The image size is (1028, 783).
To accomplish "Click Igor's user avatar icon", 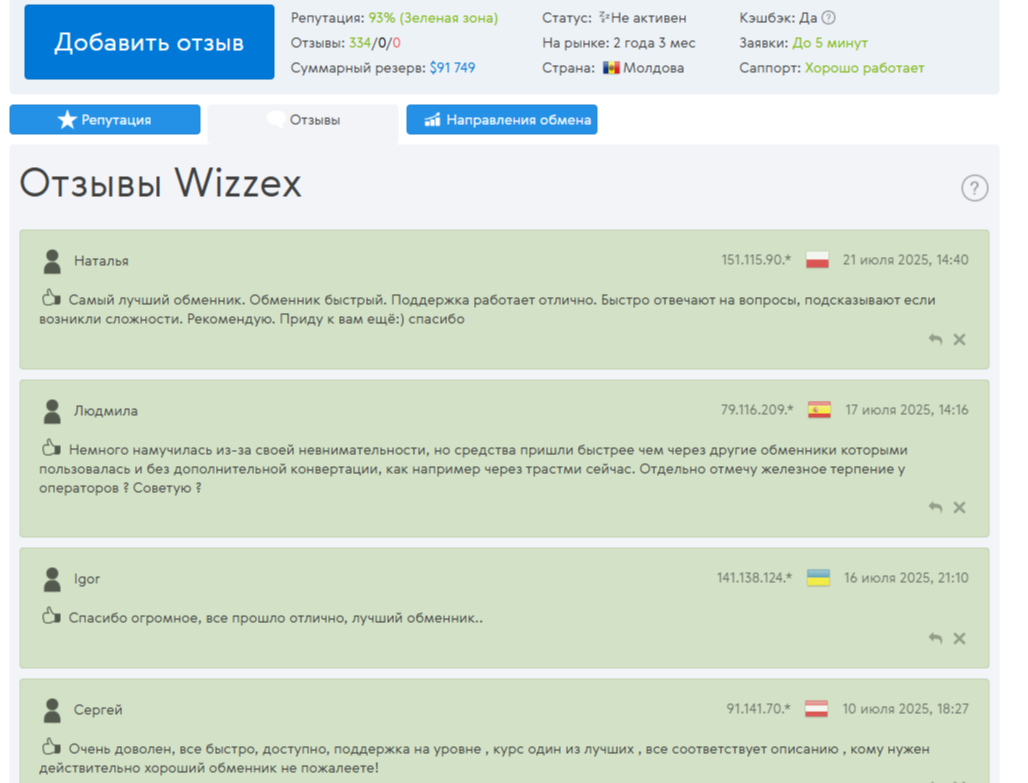I will point(52,579).
